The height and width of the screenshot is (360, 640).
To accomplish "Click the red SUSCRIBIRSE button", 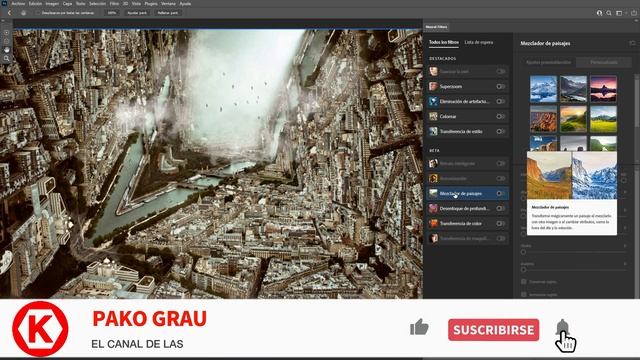I will pos(493,330).
